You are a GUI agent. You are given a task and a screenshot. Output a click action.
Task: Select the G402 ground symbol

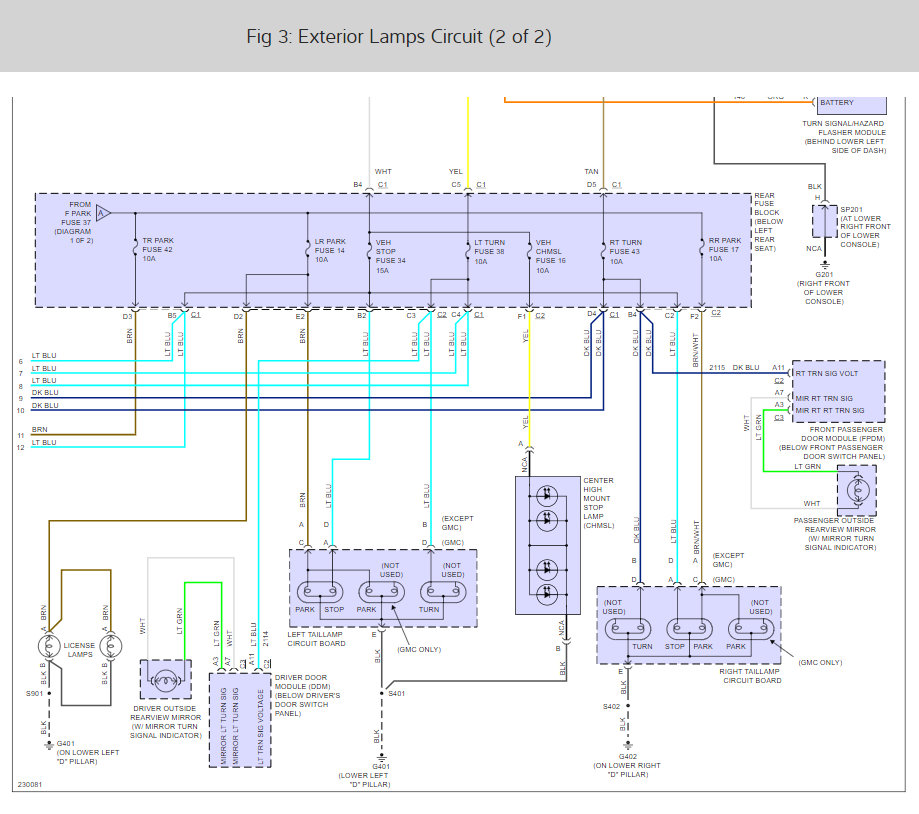[628, 745]
